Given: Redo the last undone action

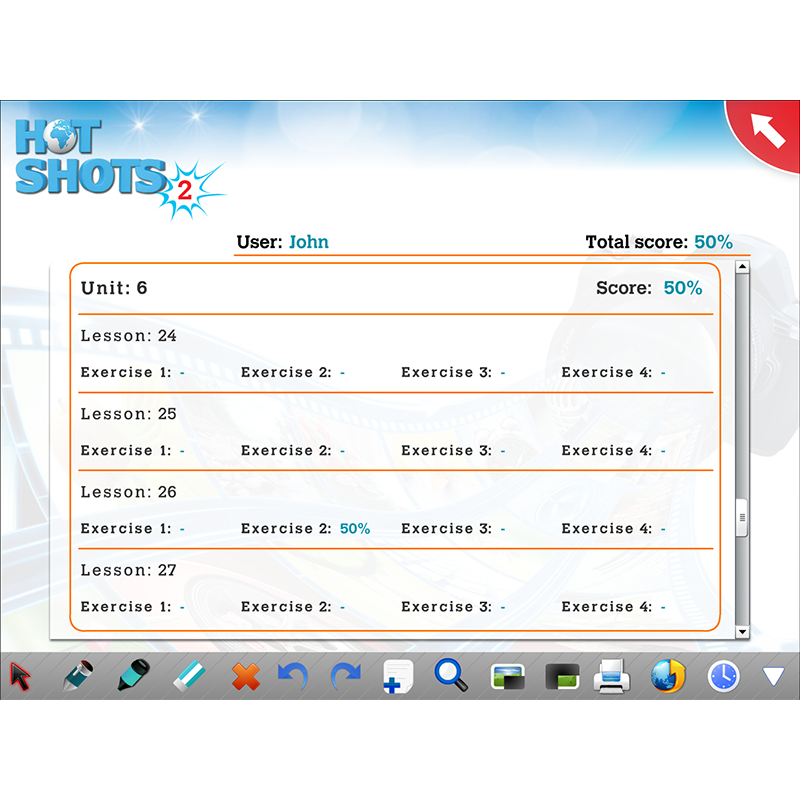Looking at the screenshot, I should click(x=346, y=677).
